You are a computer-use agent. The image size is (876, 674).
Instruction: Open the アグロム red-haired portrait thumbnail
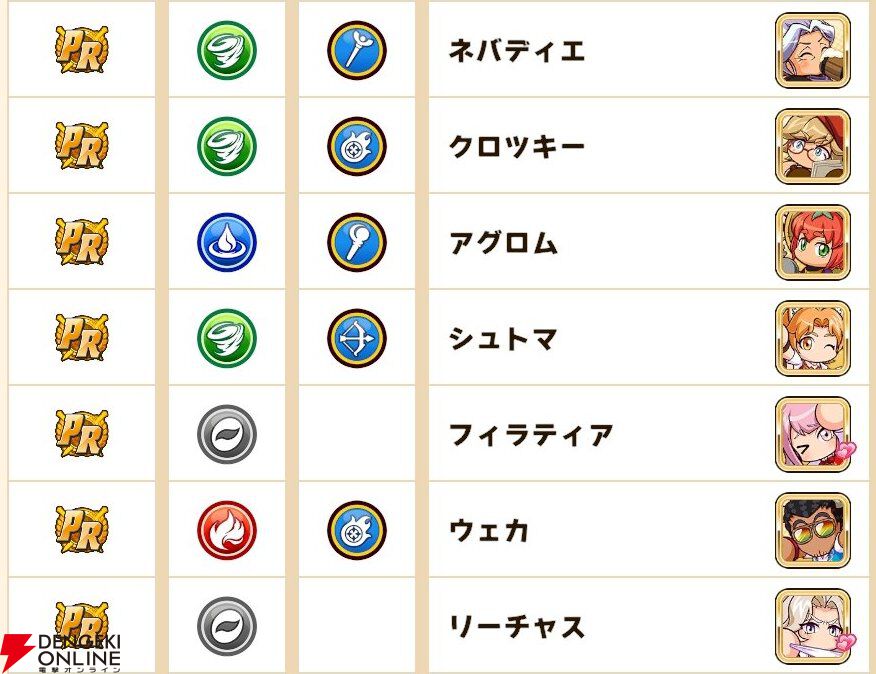812,242
